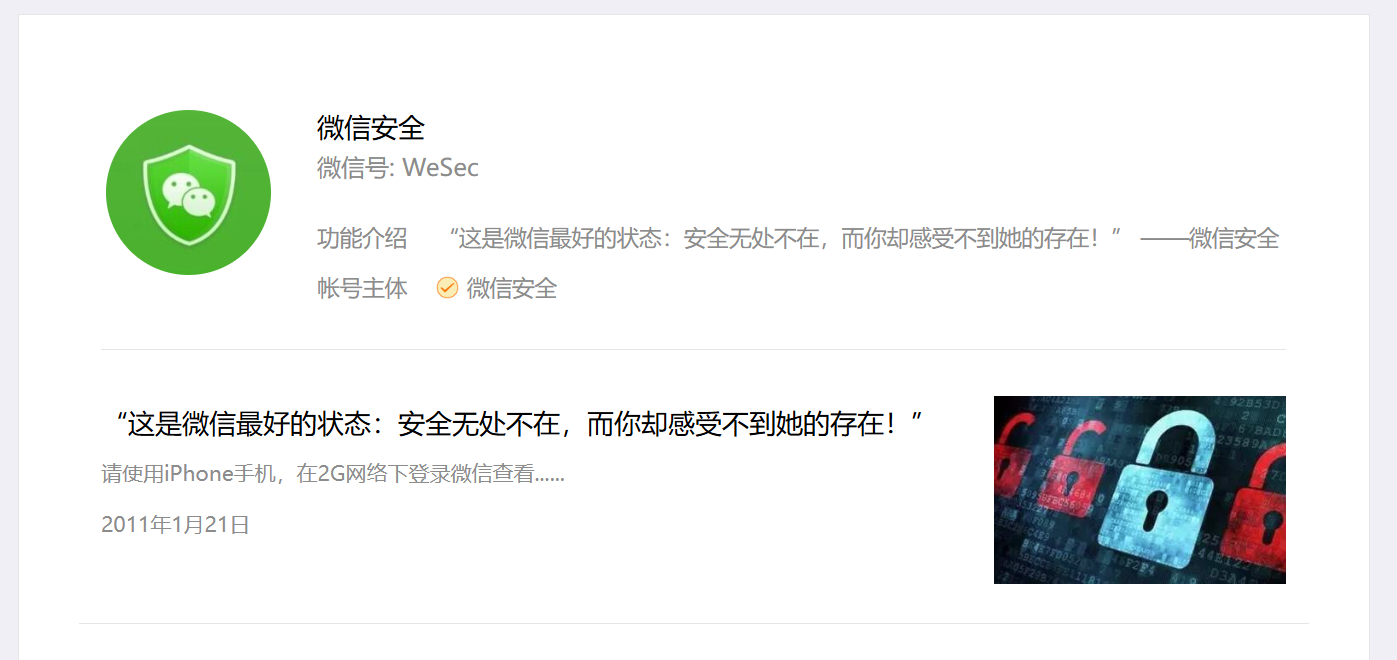Click the 功能介绍 label

coord(362,238)
